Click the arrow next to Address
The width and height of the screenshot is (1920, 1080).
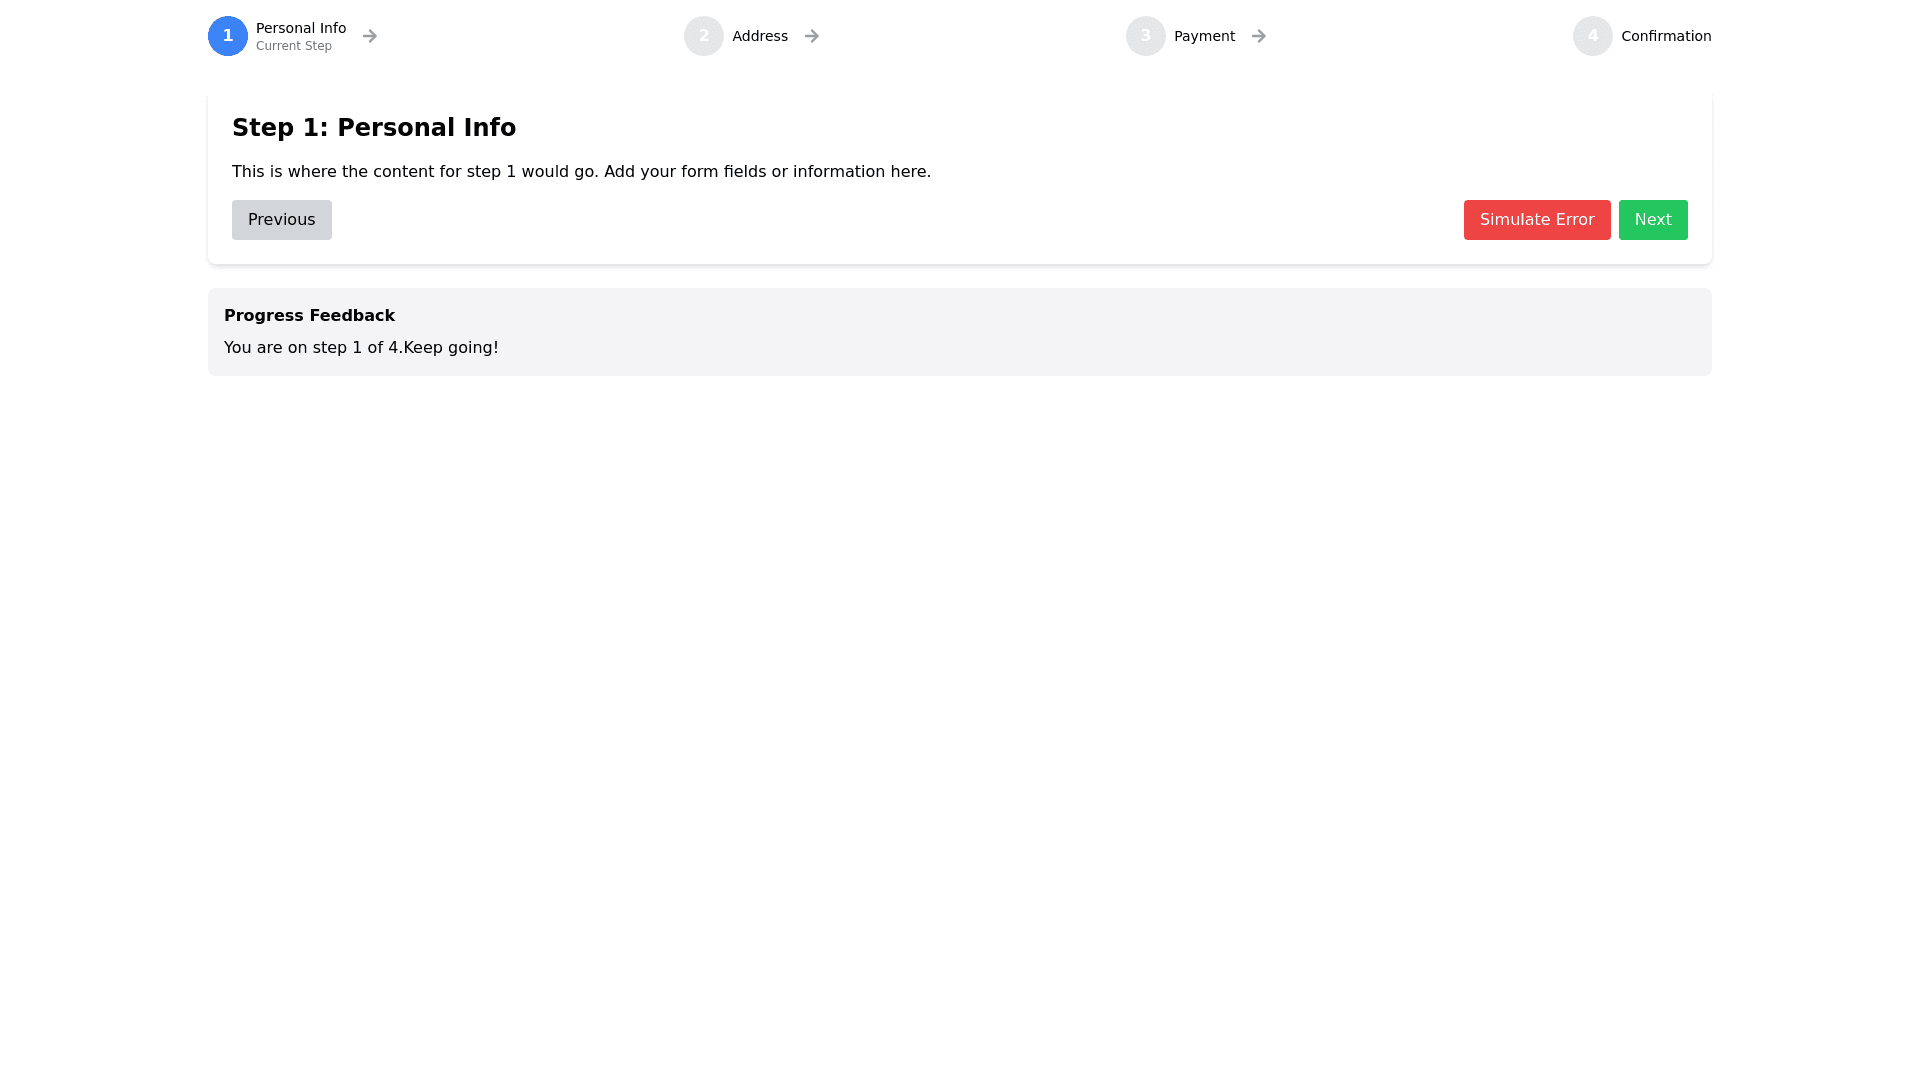pyautogui.click(x=812, y=36)
